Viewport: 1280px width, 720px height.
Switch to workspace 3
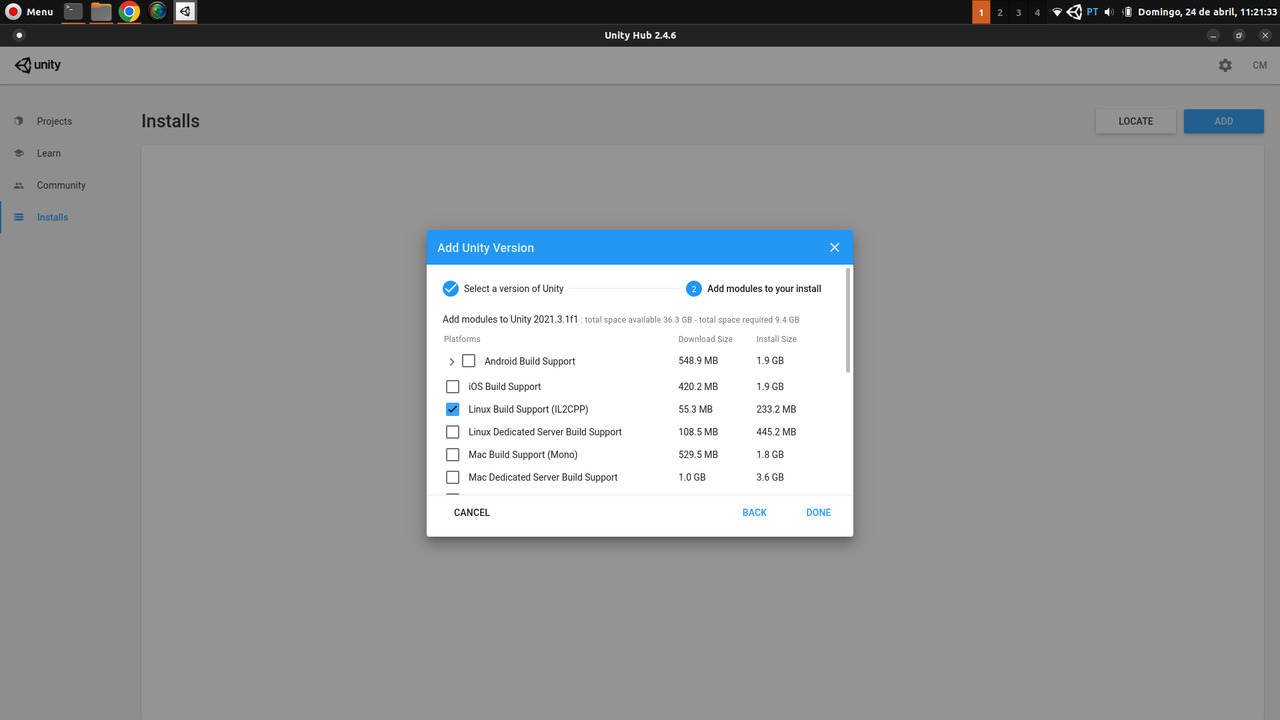click(x=1018, y=12)
